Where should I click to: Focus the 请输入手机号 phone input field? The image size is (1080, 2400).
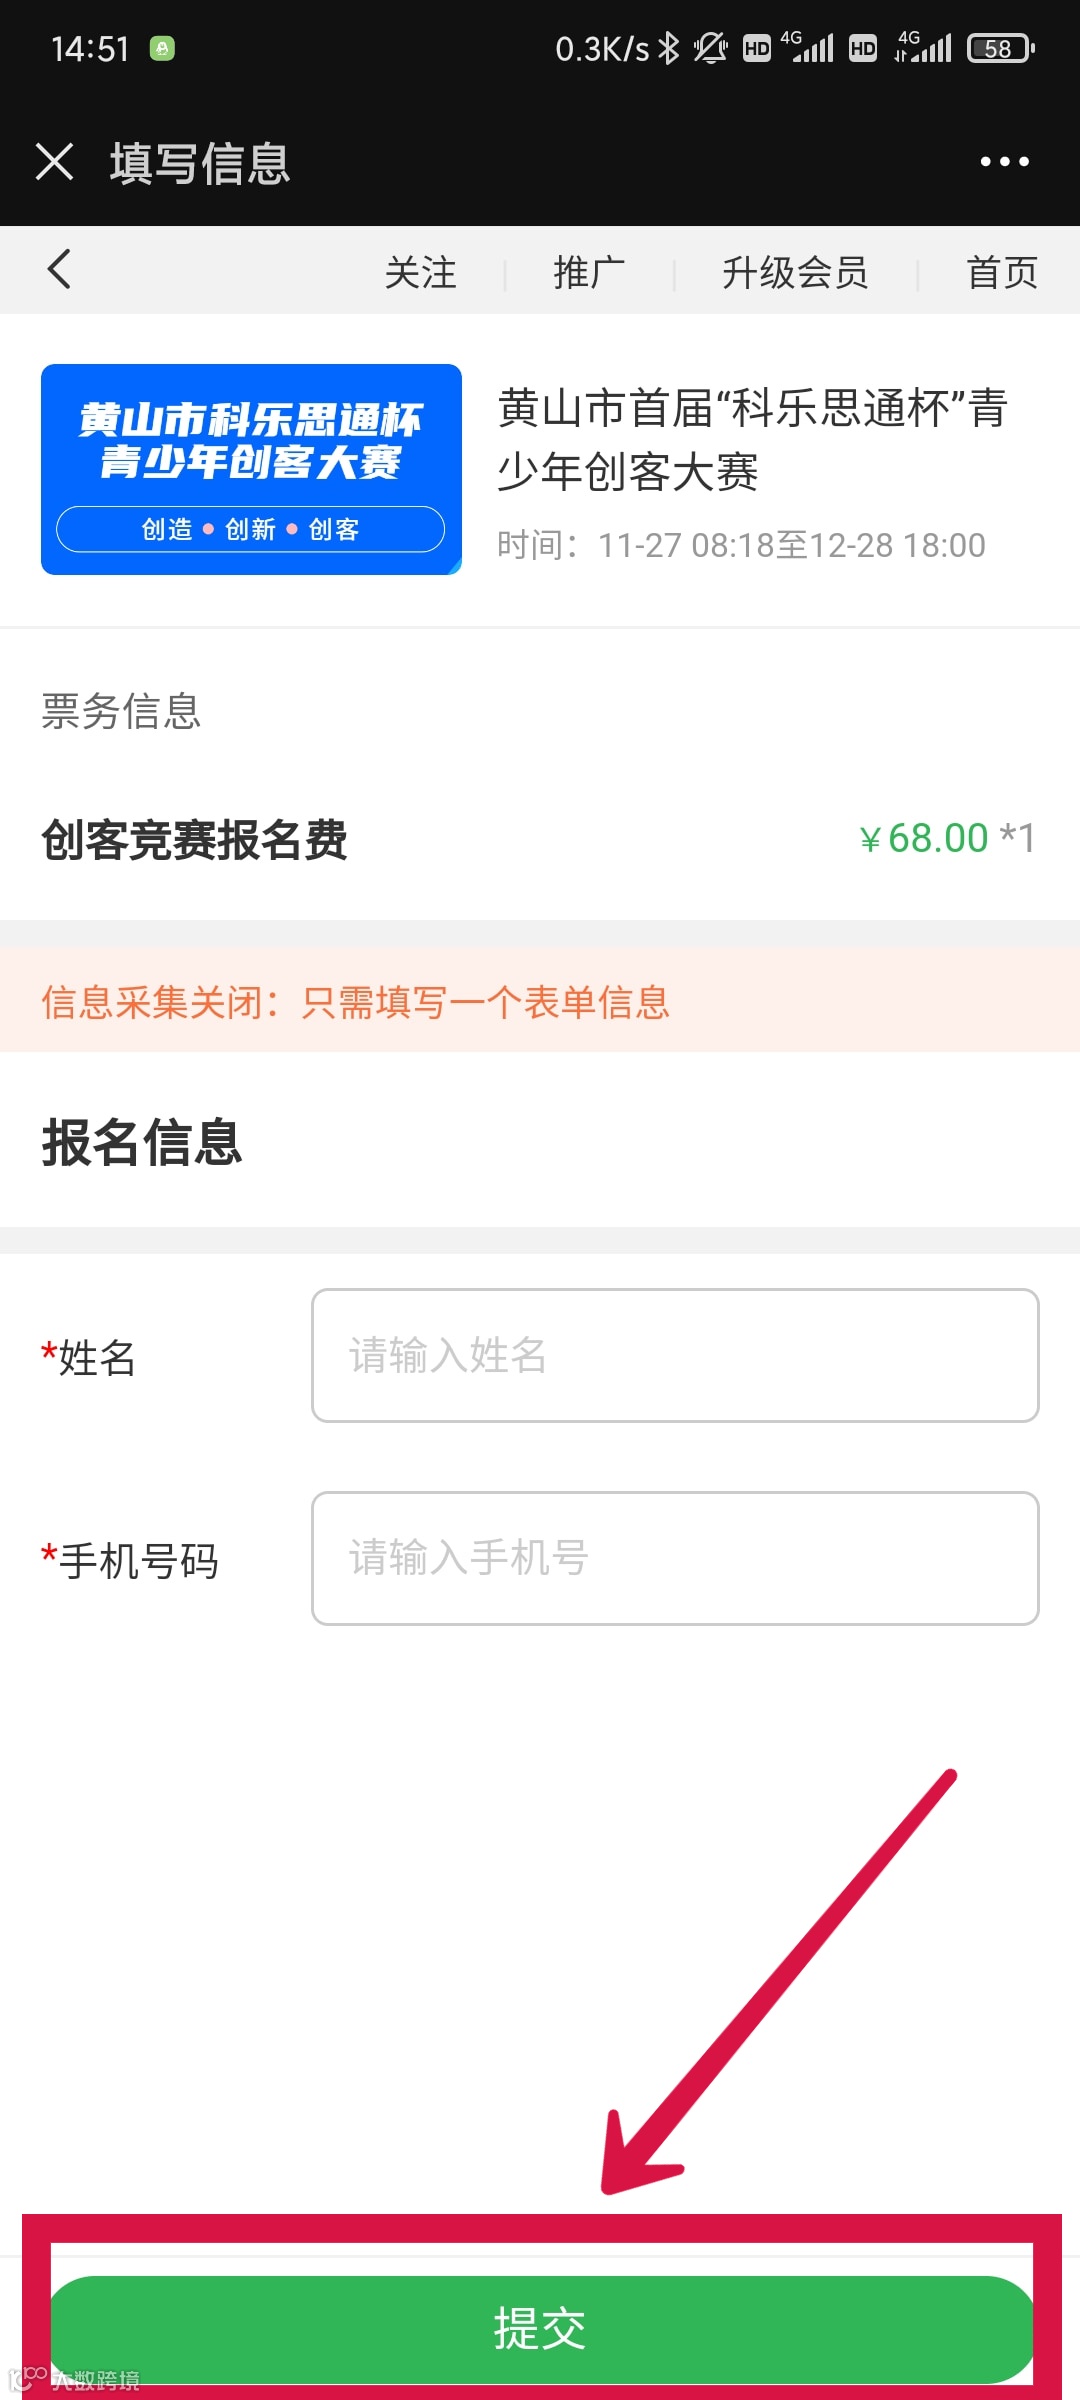pyautogui.click(x=675, y=1558)
